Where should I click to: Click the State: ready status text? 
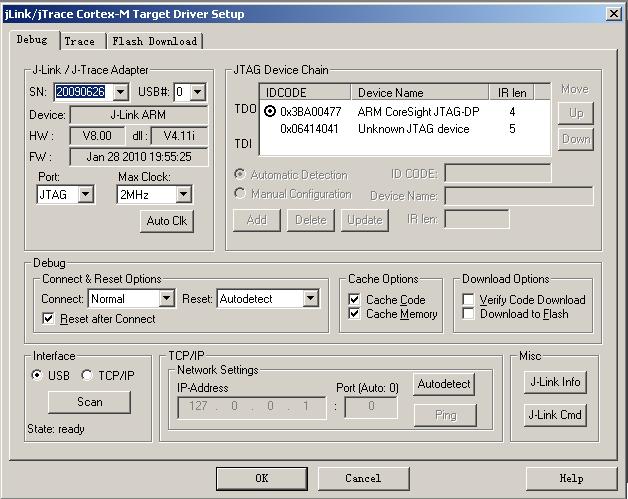coord(56,429)
